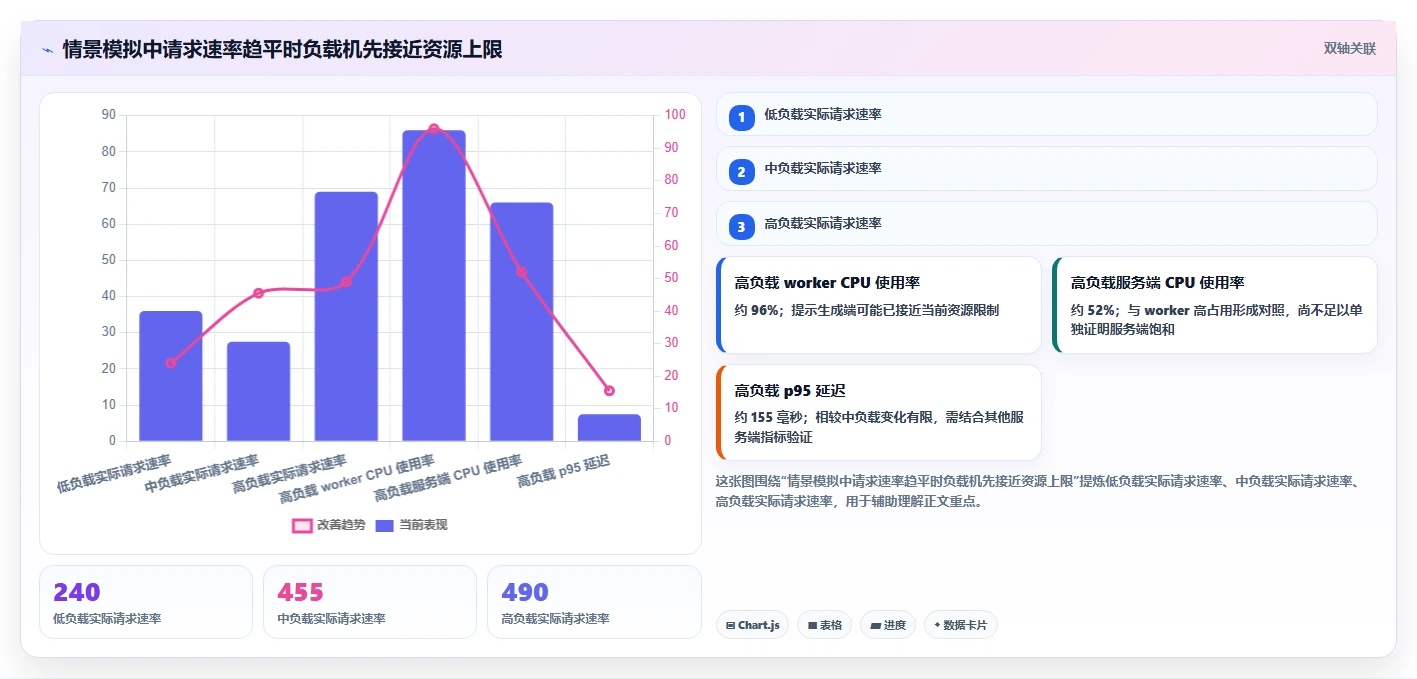Toggle the 当前表现 legend swatch

click(x=385, y=525)
